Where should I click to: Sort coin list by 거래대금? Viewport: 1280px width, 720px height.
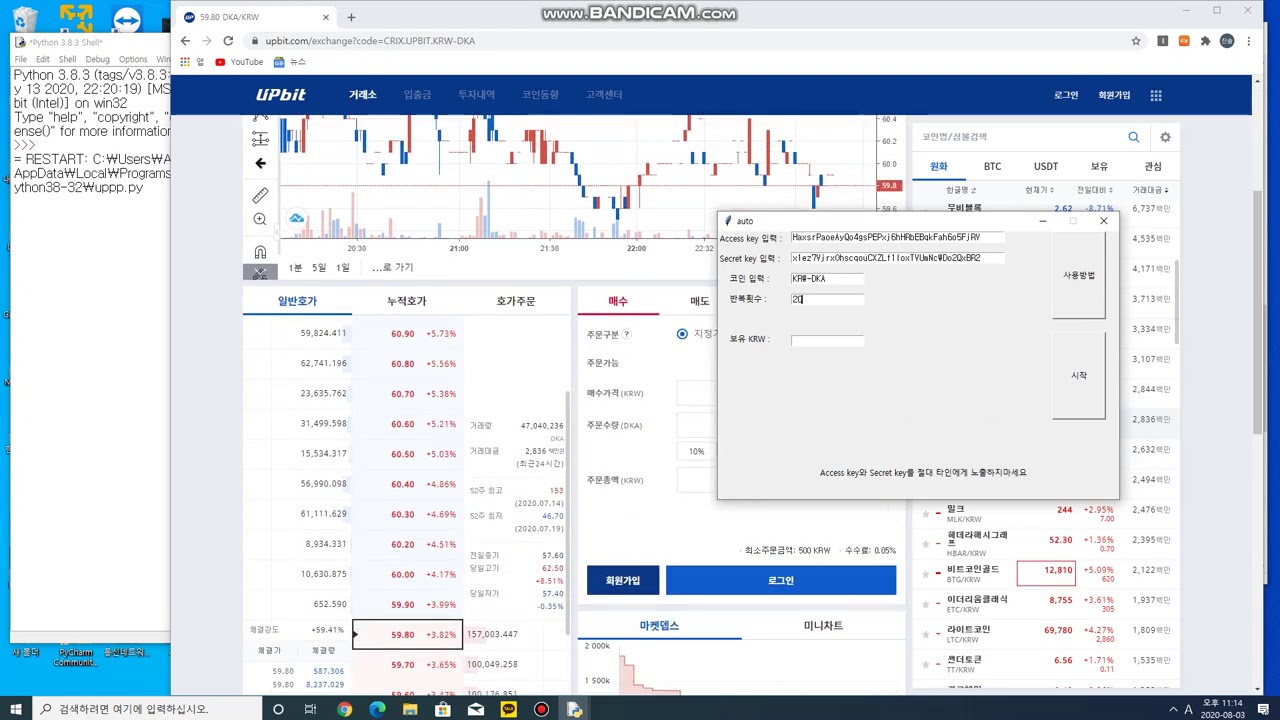click(x=1150, y=190)
